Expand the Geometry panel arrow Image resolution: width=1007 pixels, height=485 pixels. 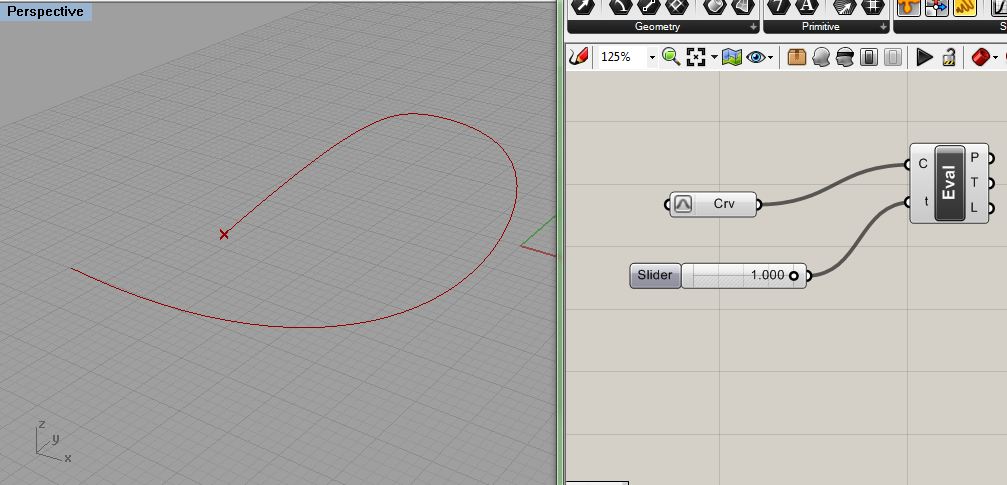pos(752,27)
